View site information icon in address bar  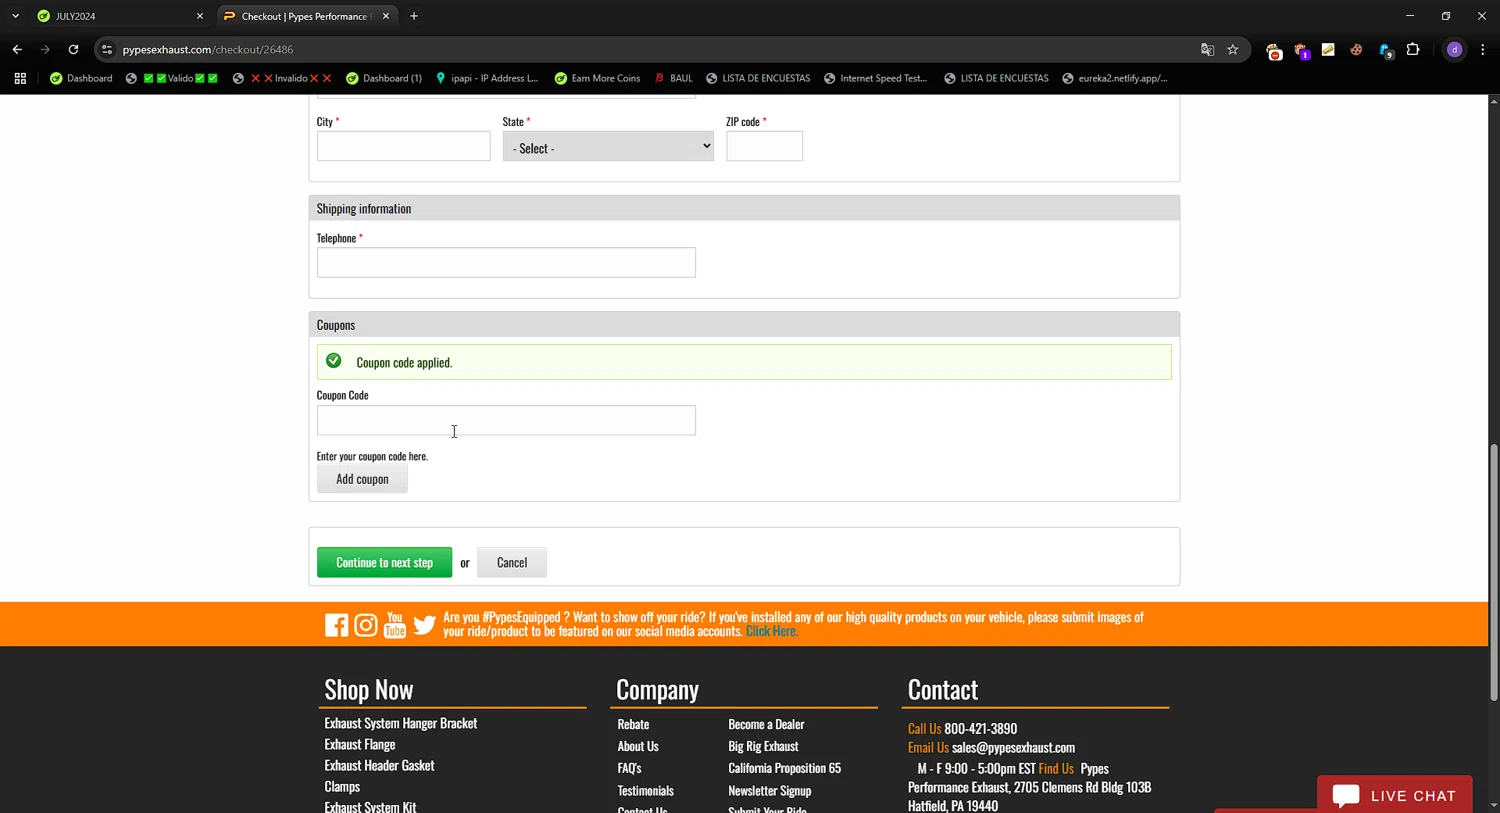coord(107,49)
